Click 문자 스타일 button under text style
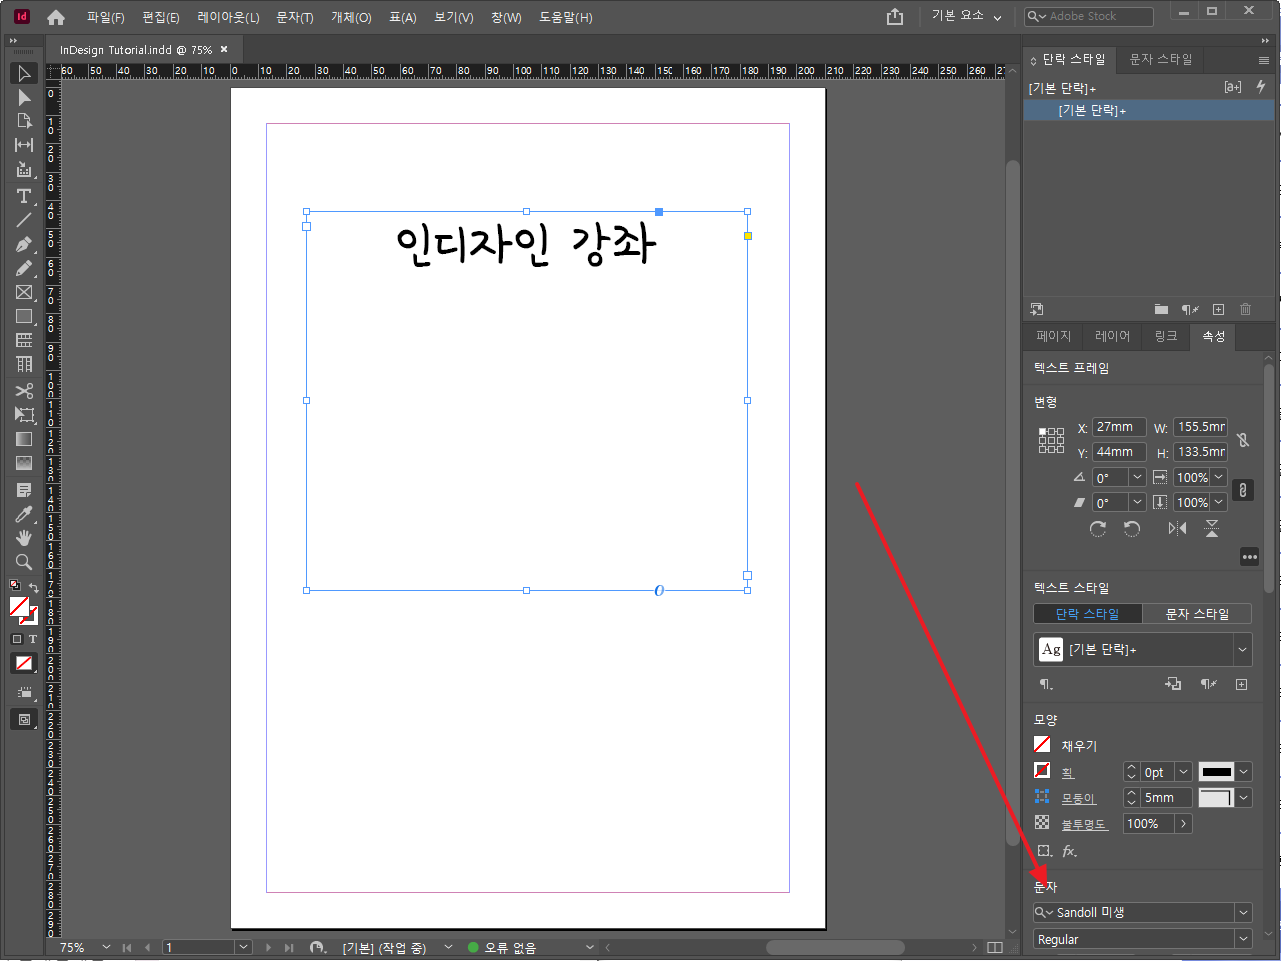 (1197, 614)
